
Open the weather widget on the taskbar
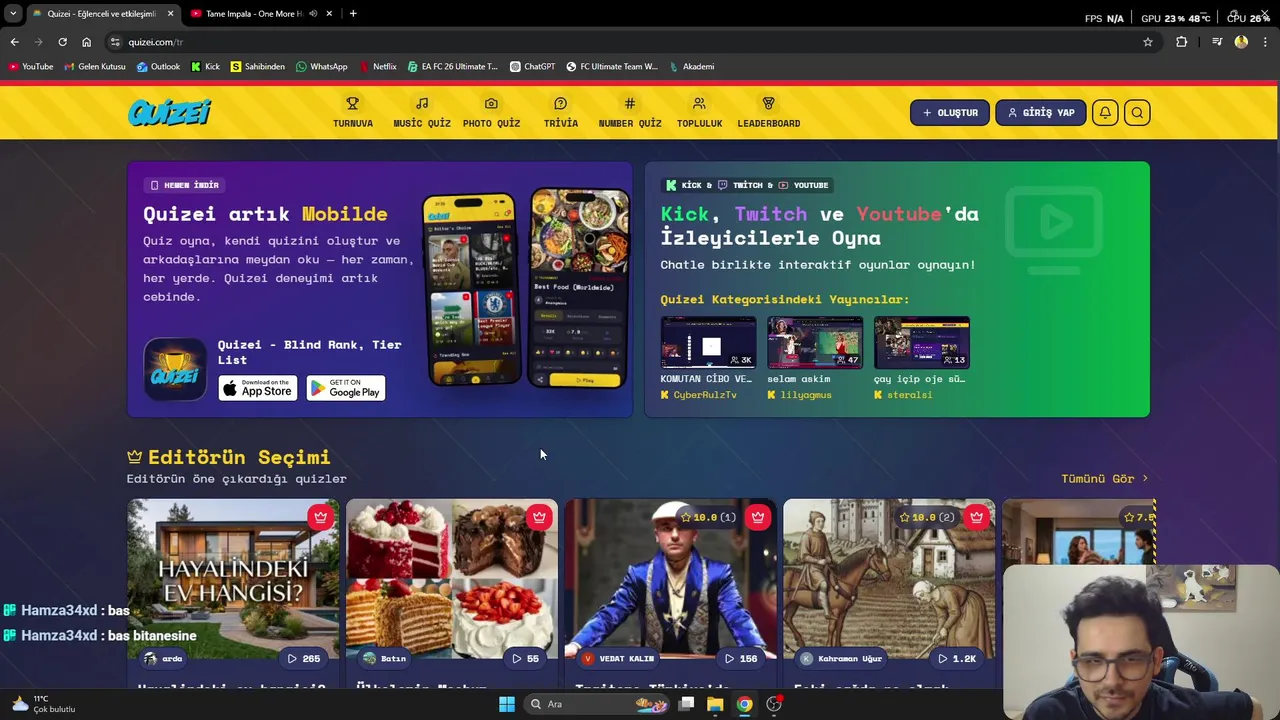click(x=42, y=704)
